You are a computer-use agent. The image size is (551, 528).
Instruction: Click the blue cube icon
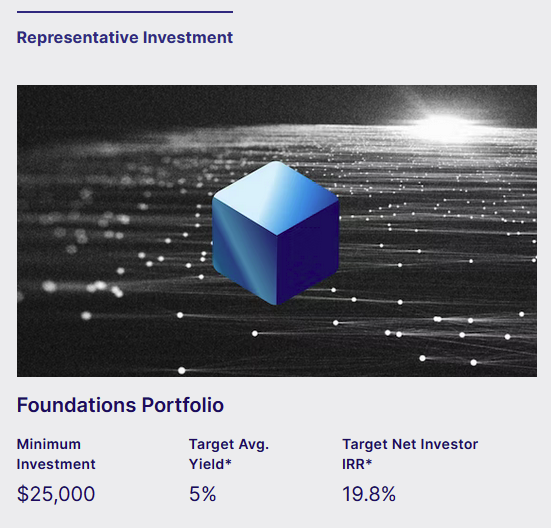276,233
